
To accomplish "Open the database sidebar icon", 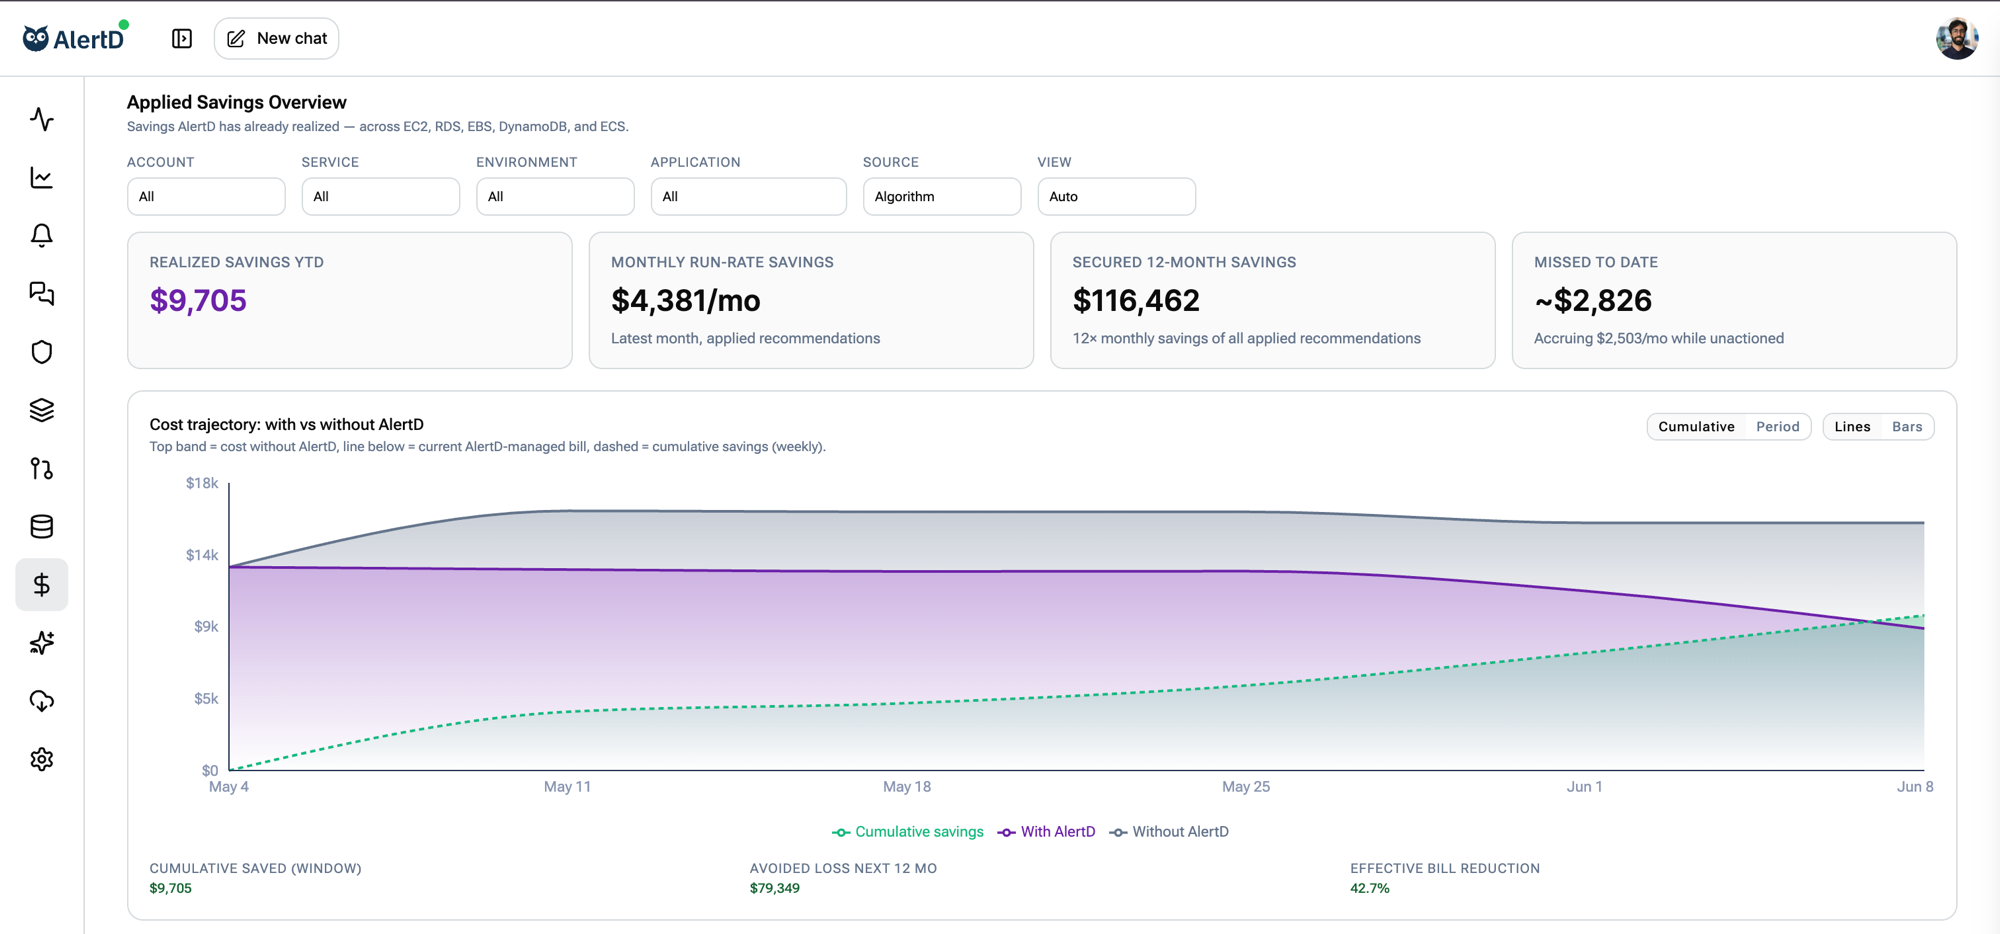I will pos(42,526).
